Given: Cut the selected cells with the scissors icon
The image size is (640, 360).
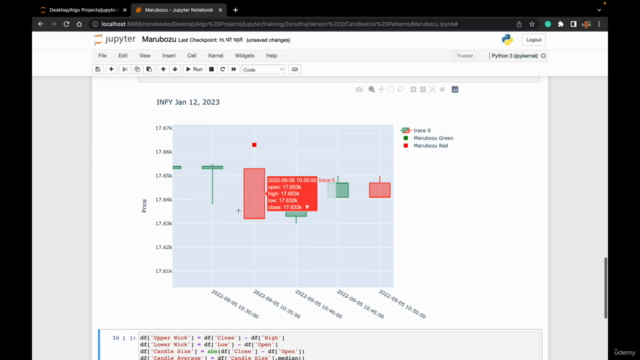Looking at the screenshot, I should (x=125, y=69).
